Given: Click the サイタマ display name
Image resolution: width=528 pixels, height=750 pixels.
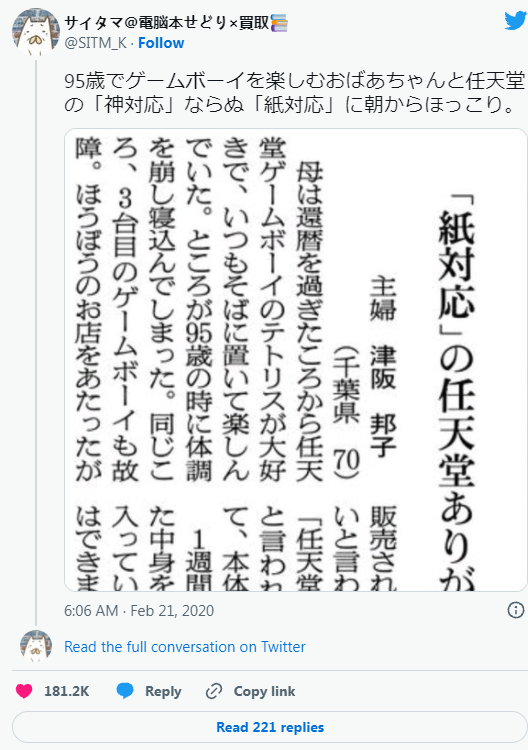Looking at the screenshot, I should 167,22.
